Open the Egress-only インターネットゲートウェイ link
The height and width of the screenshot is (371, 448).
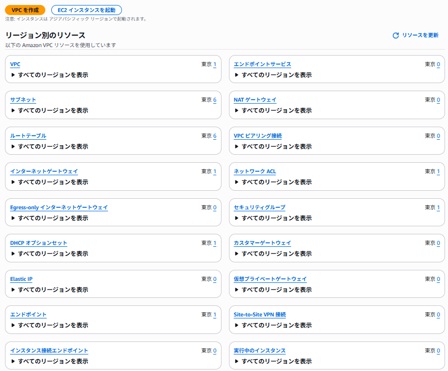[x=59, y=207]
